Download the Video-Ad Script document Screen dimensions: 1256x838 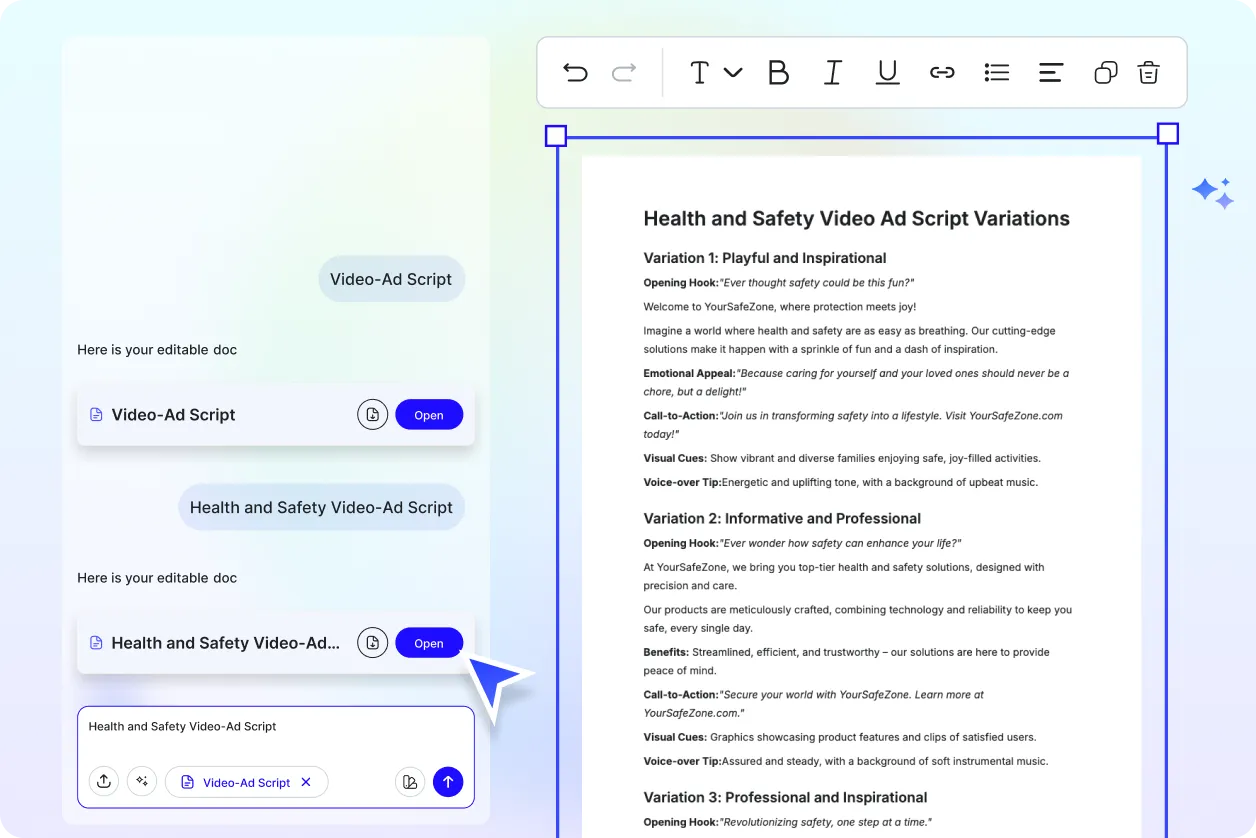372,414
